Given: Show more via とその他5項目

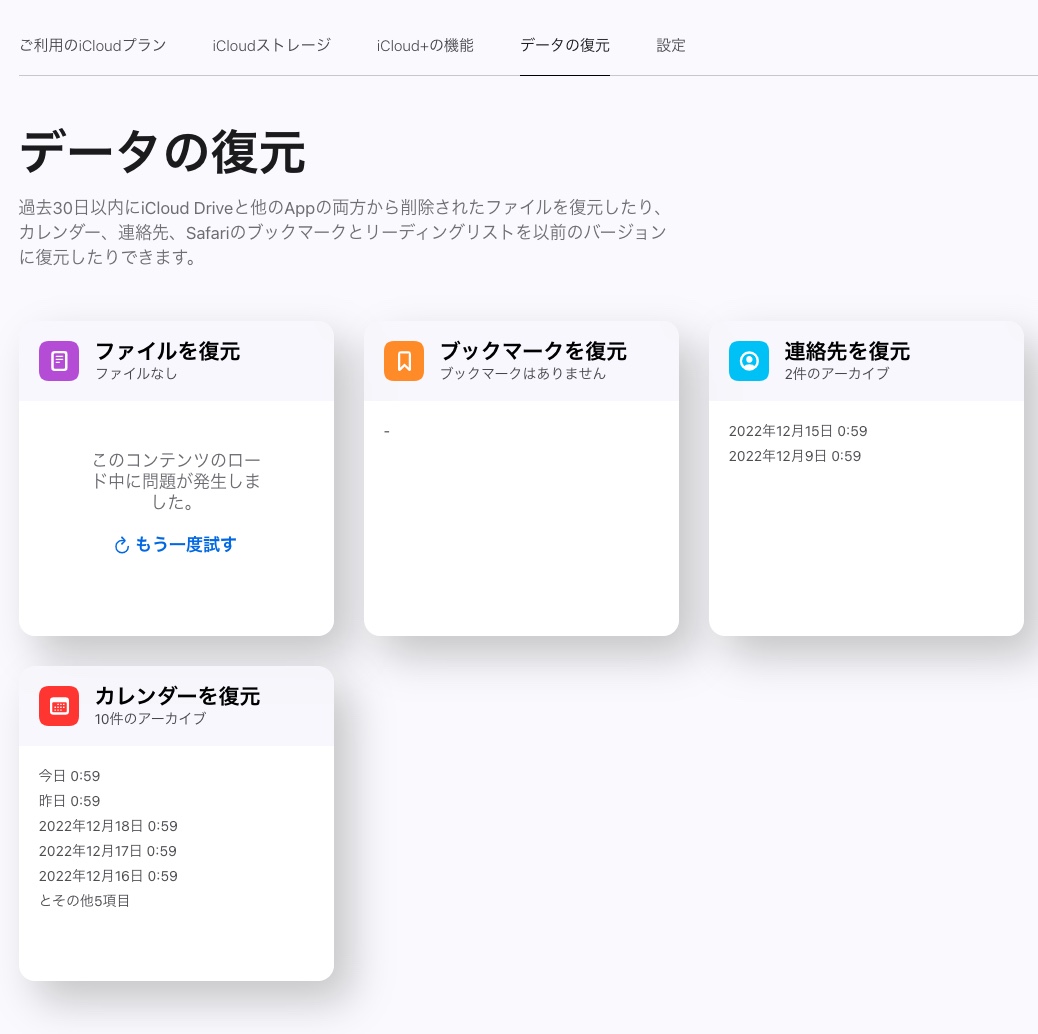Looking at the screenshot, I should (84, 901).
